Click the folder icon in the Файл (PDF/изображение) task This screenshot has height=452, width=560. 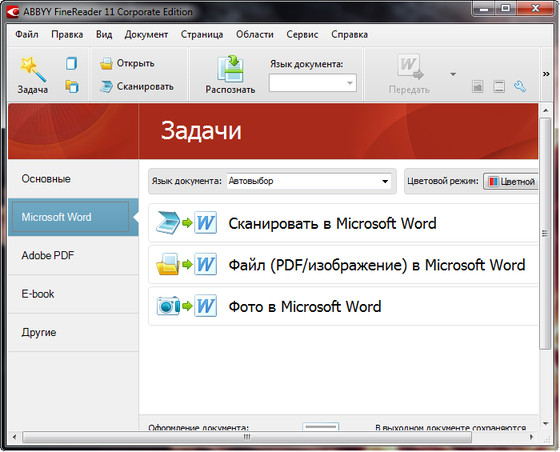pyautogui.click(x=168, y=265)
